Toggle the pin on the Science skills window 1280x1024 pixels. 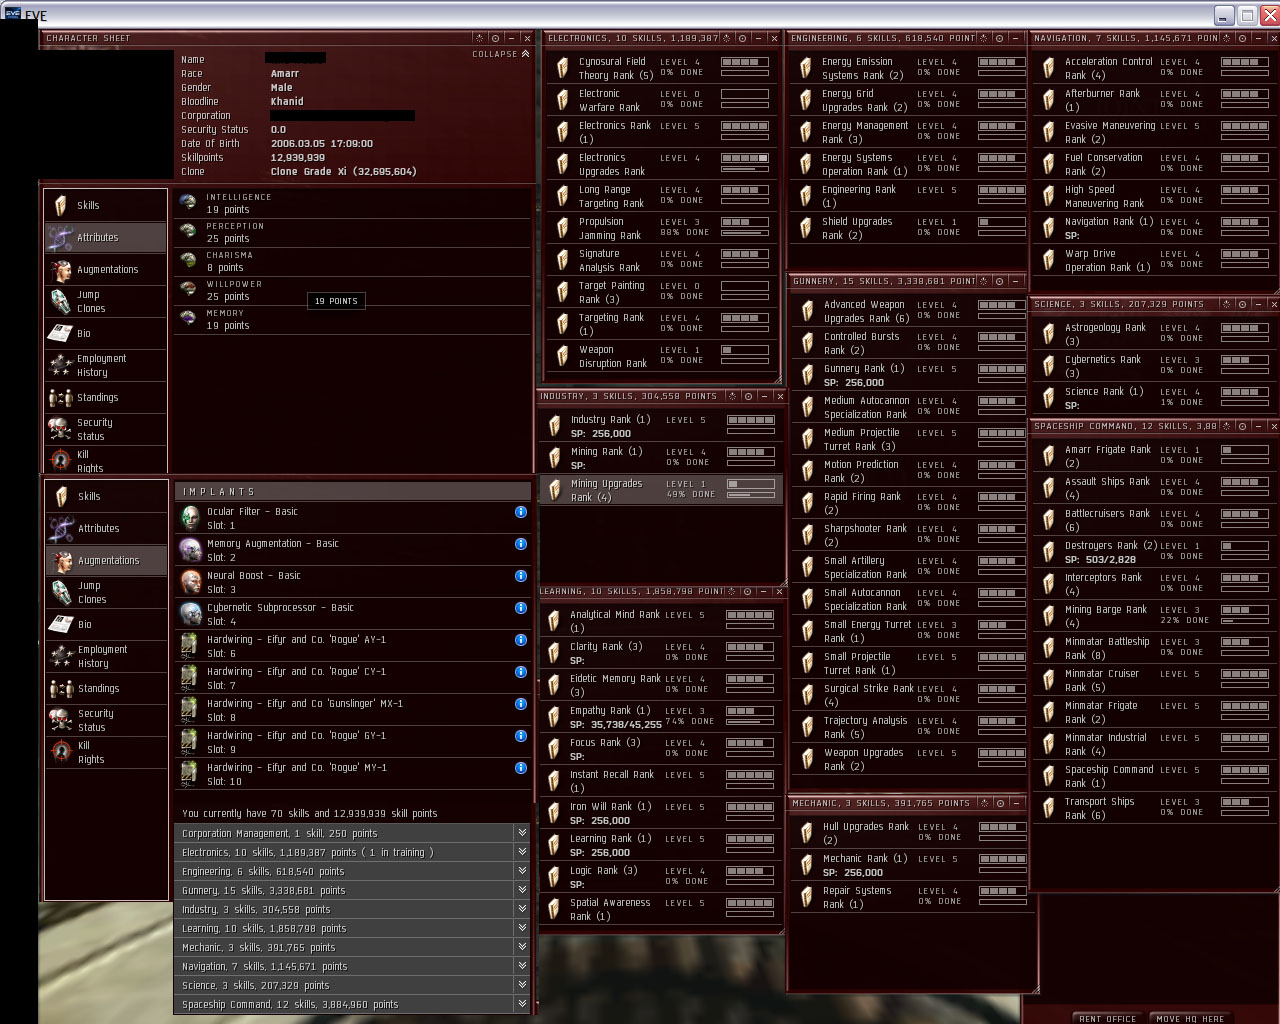(x=1242, y=304)
